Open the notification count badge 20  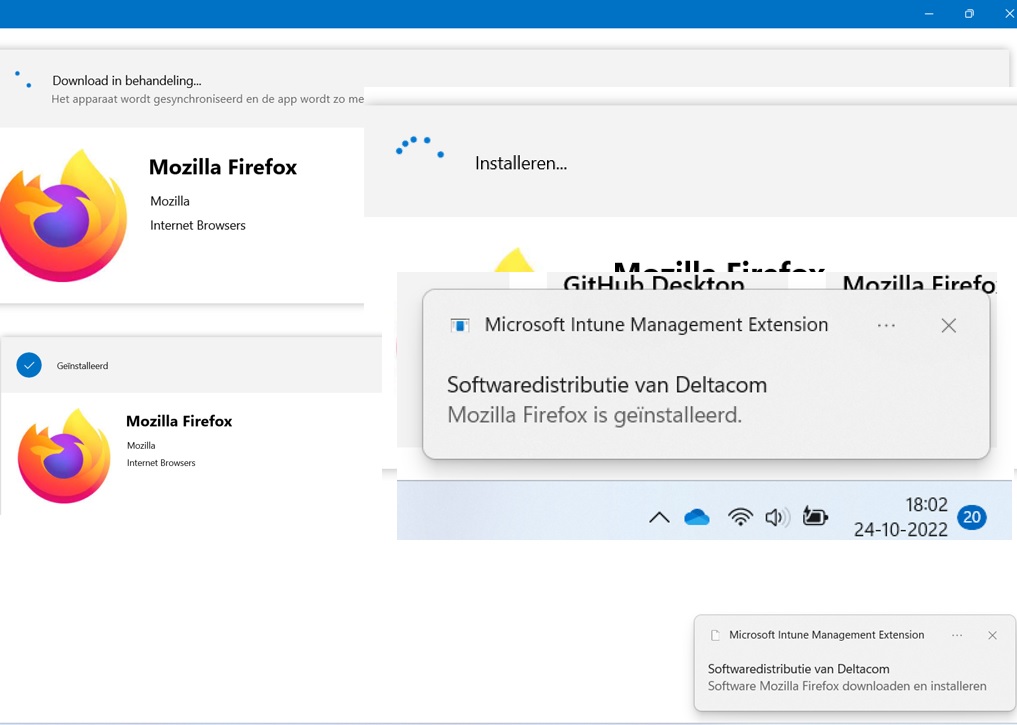[972, 517]
